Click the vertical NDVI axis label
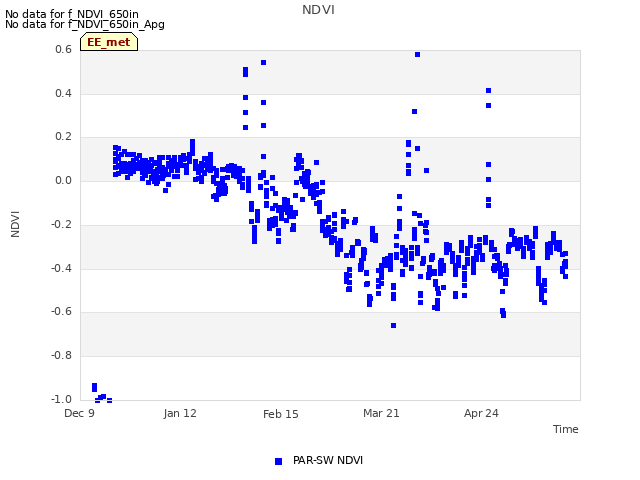The image size is (640, 480). pyautogui.click(x=15, y=224)
